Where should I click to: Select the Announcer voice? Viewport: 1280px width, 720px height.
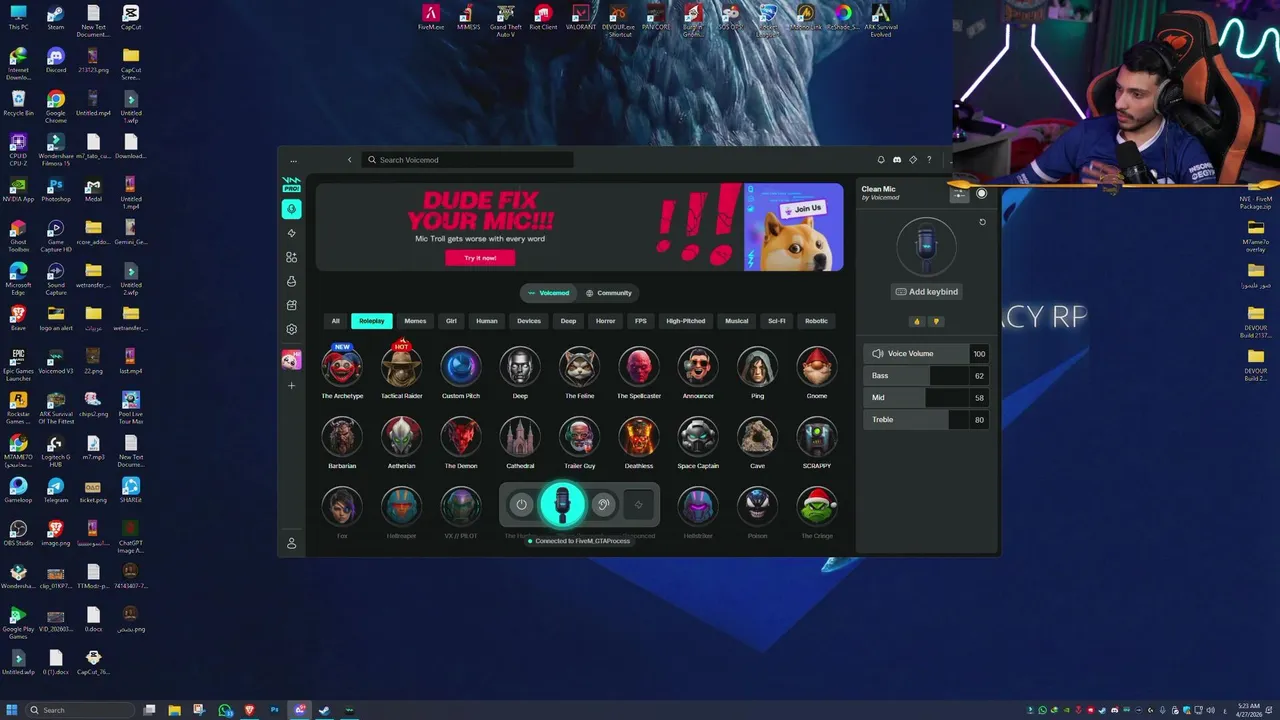point(698,372)
